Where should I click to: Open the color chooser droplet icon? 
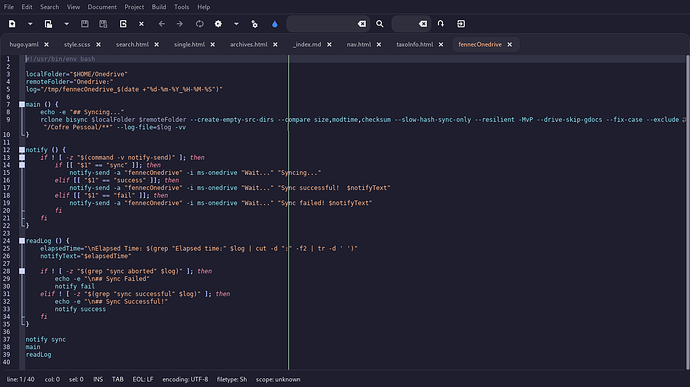[x=275, y=24]
